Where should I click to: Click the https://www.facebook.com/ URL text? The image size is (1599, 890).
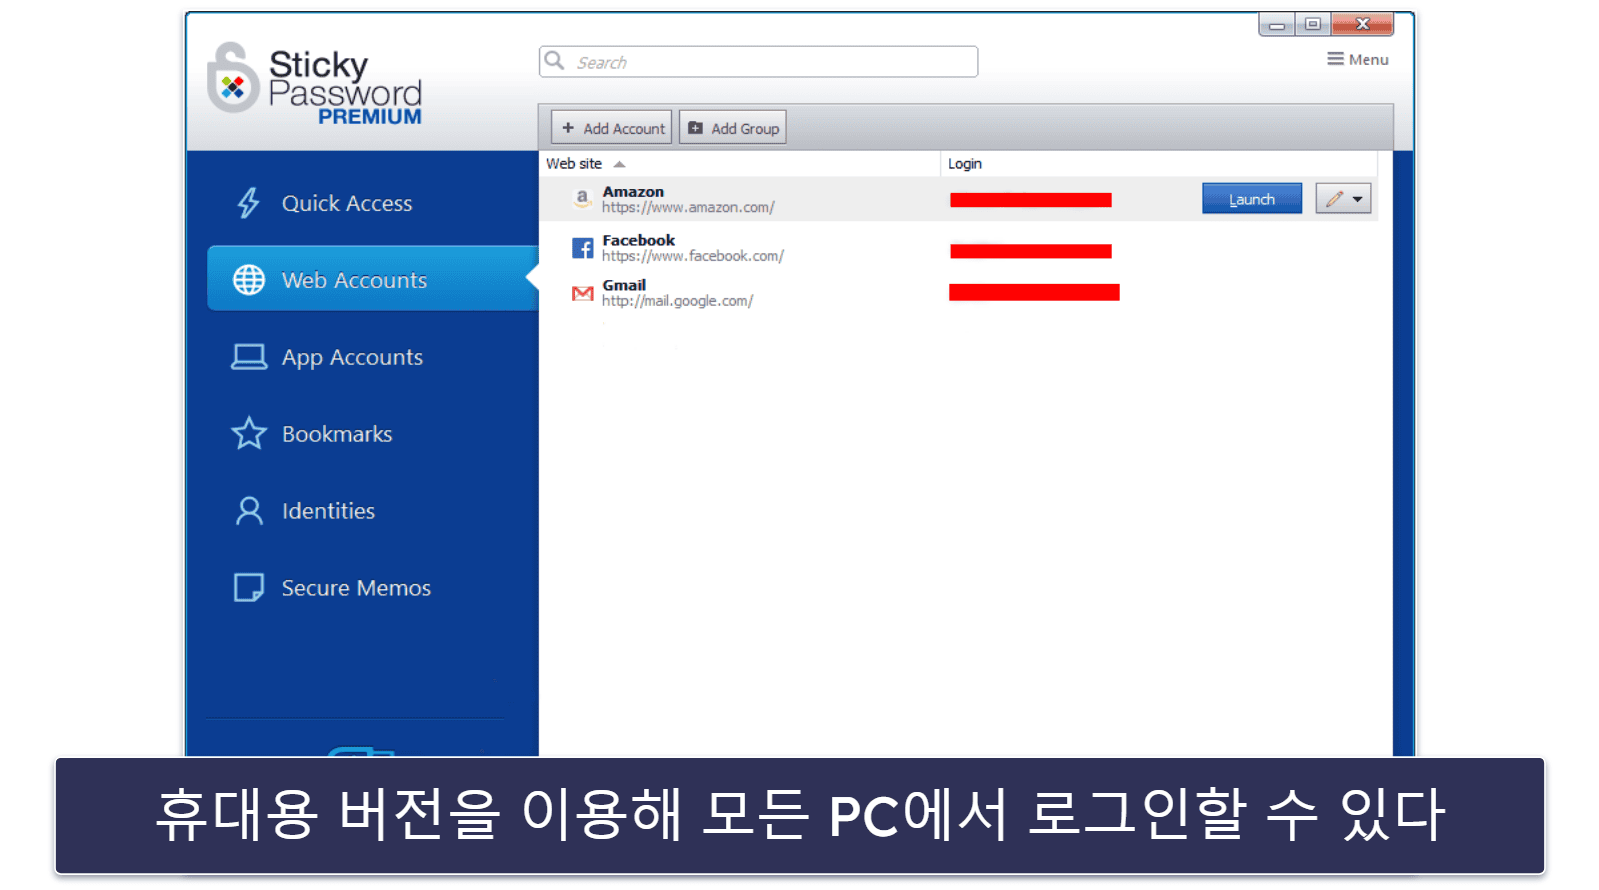pos(692,256)
